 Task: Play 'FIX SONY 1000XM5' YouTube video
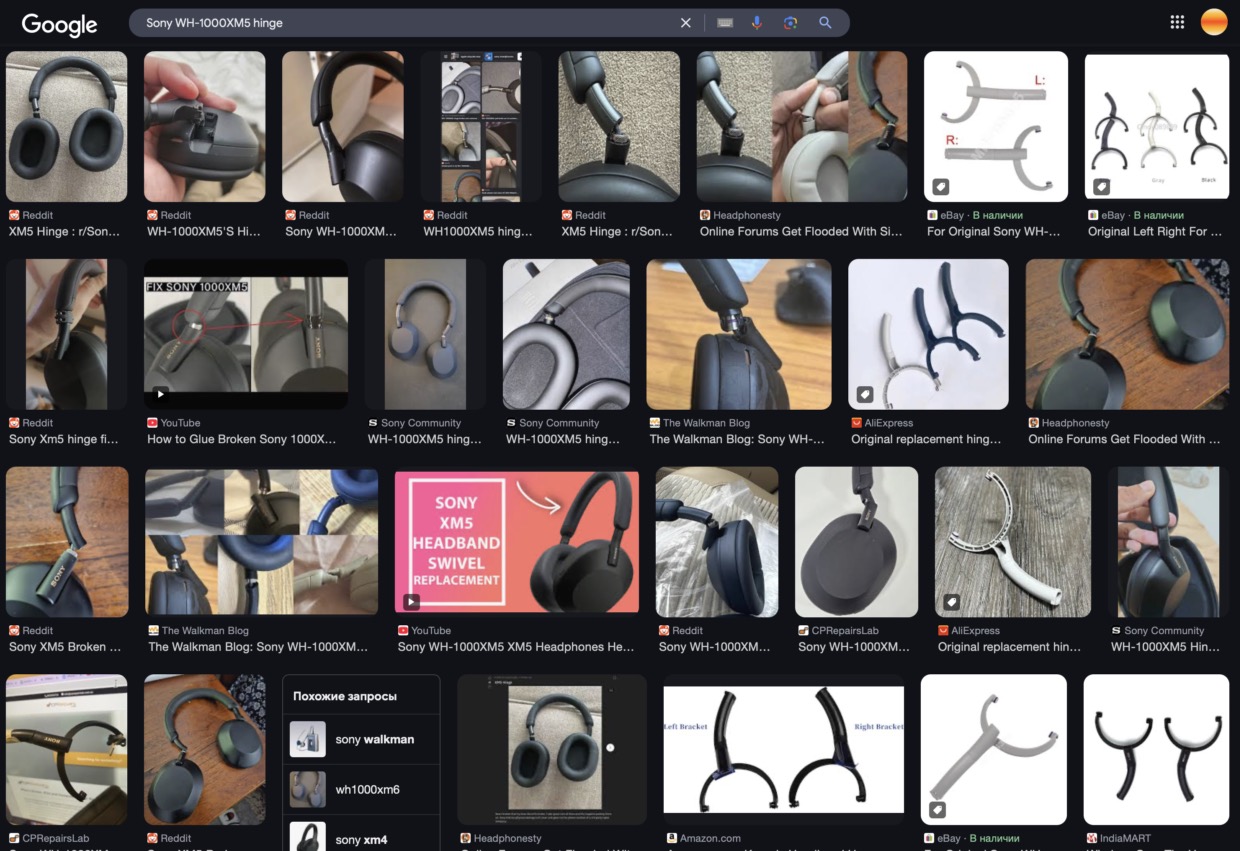[x=246, y=334]
